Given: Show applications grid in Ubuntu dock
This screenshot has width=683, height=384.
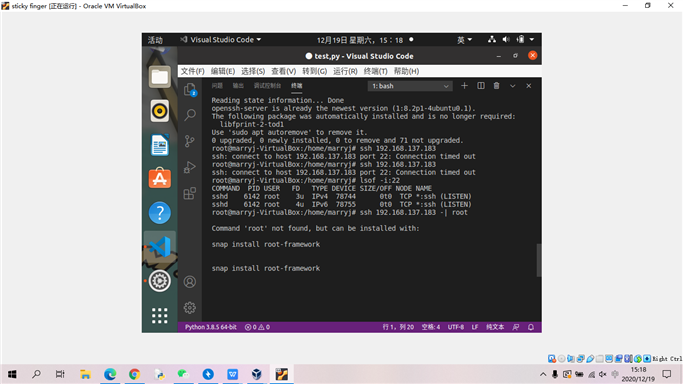Looking at the screenshot, I should [x=160, y=315].
